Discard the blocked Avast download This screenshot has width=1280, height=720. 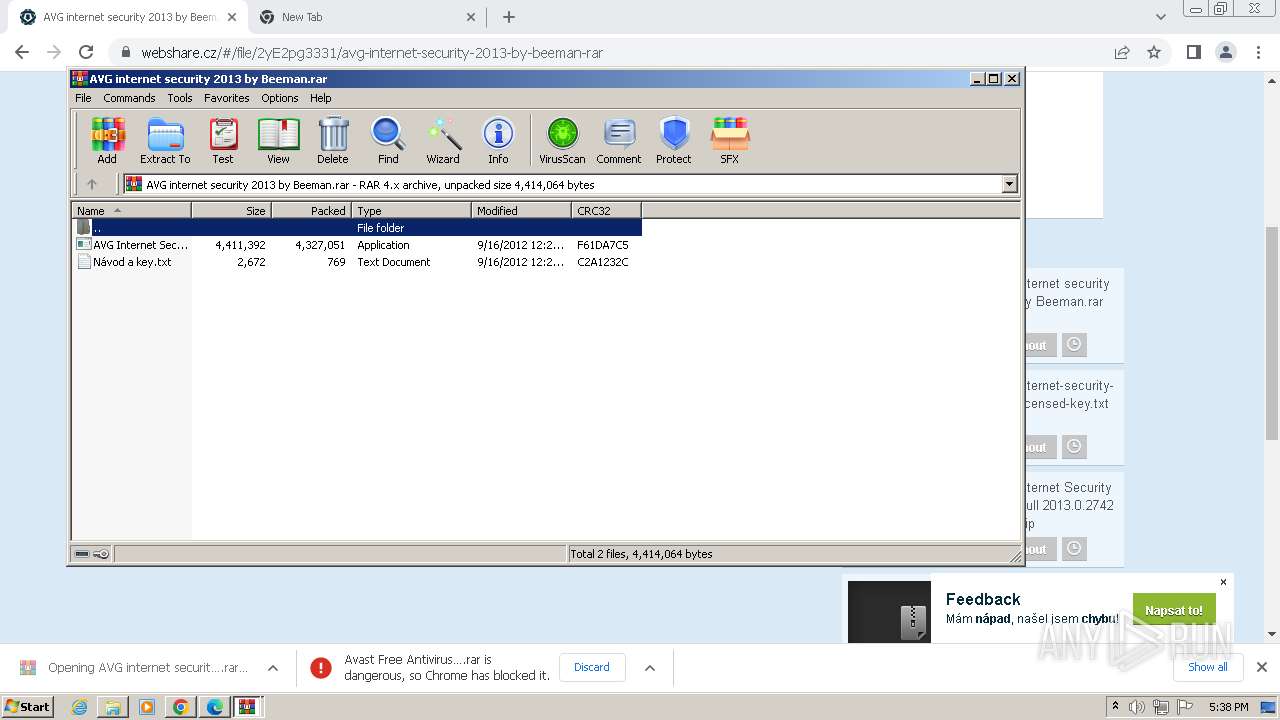coord(592,667)
